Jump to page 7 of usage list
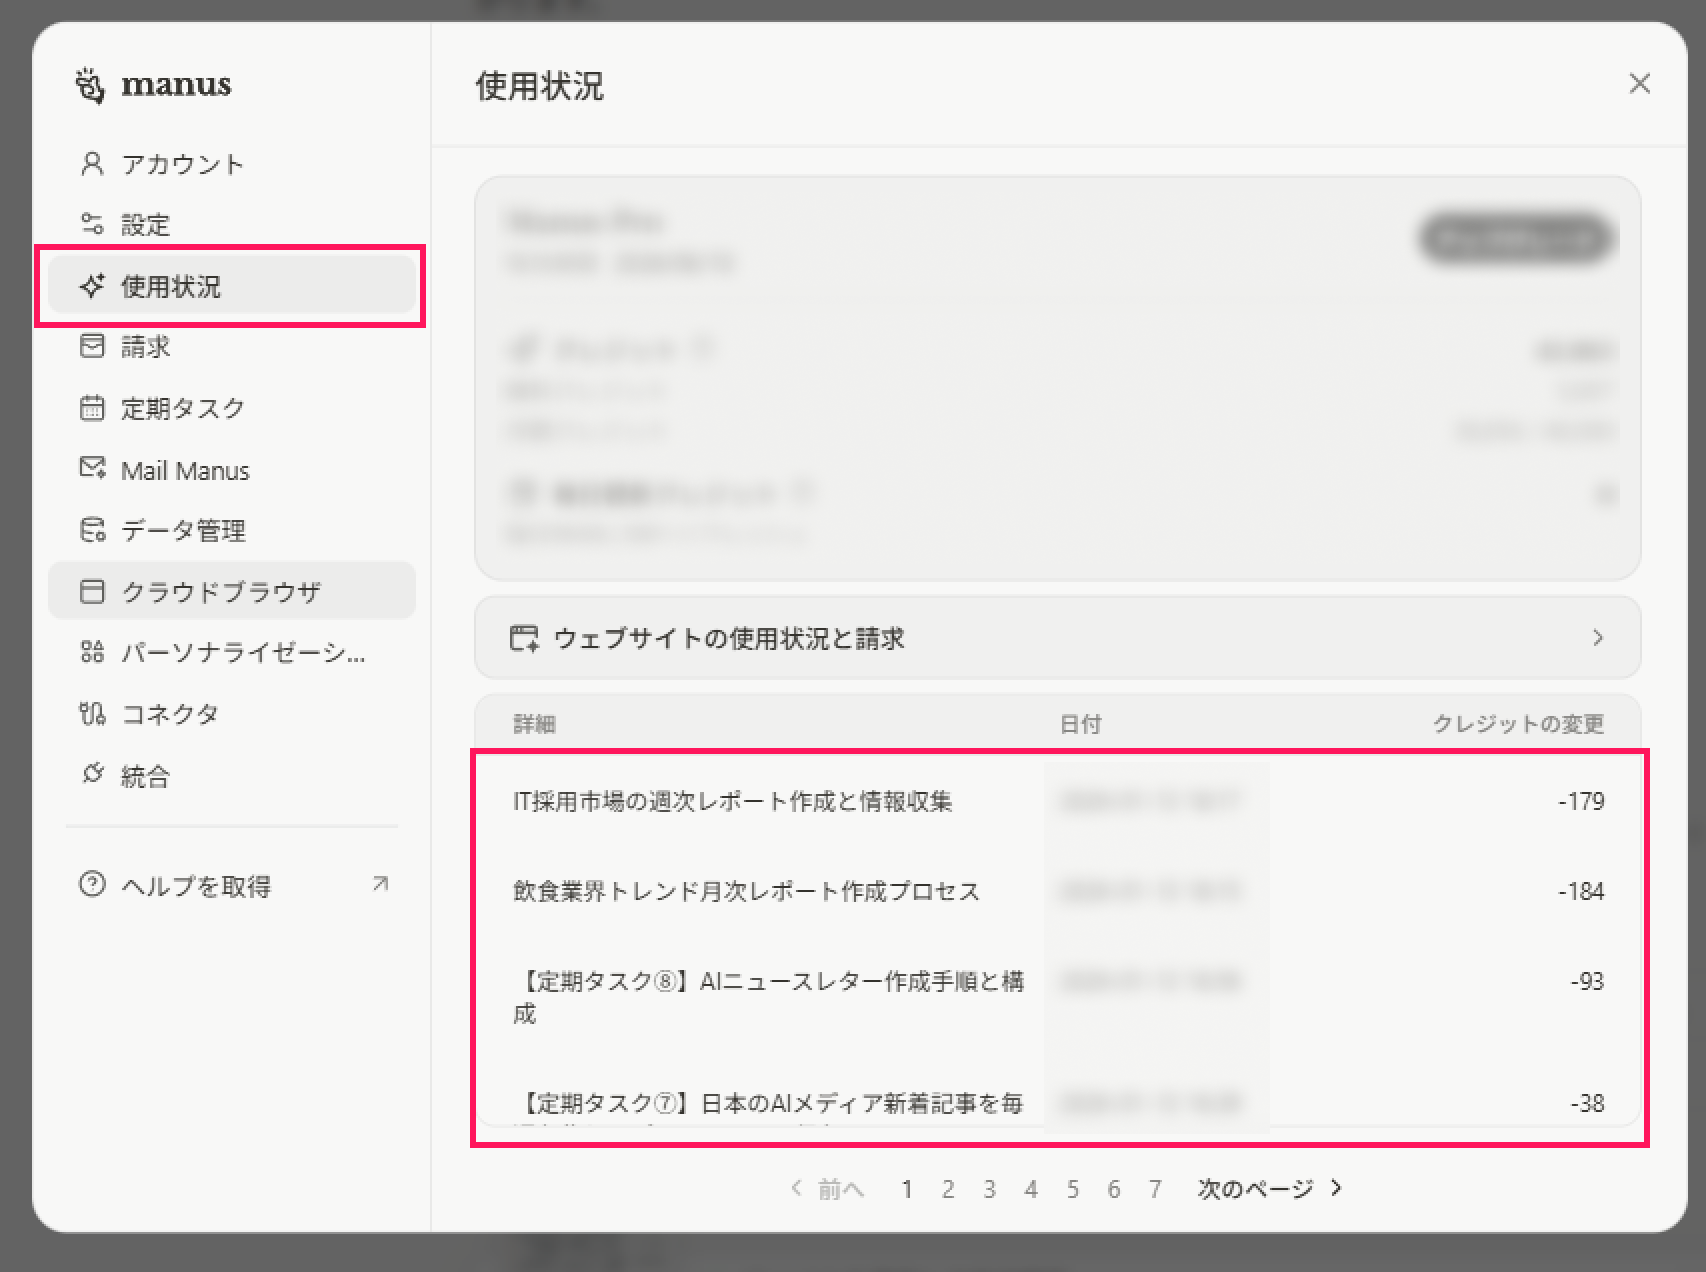The image size is (1706, 1272). pyautogui.click(x=1155, y=1189)
